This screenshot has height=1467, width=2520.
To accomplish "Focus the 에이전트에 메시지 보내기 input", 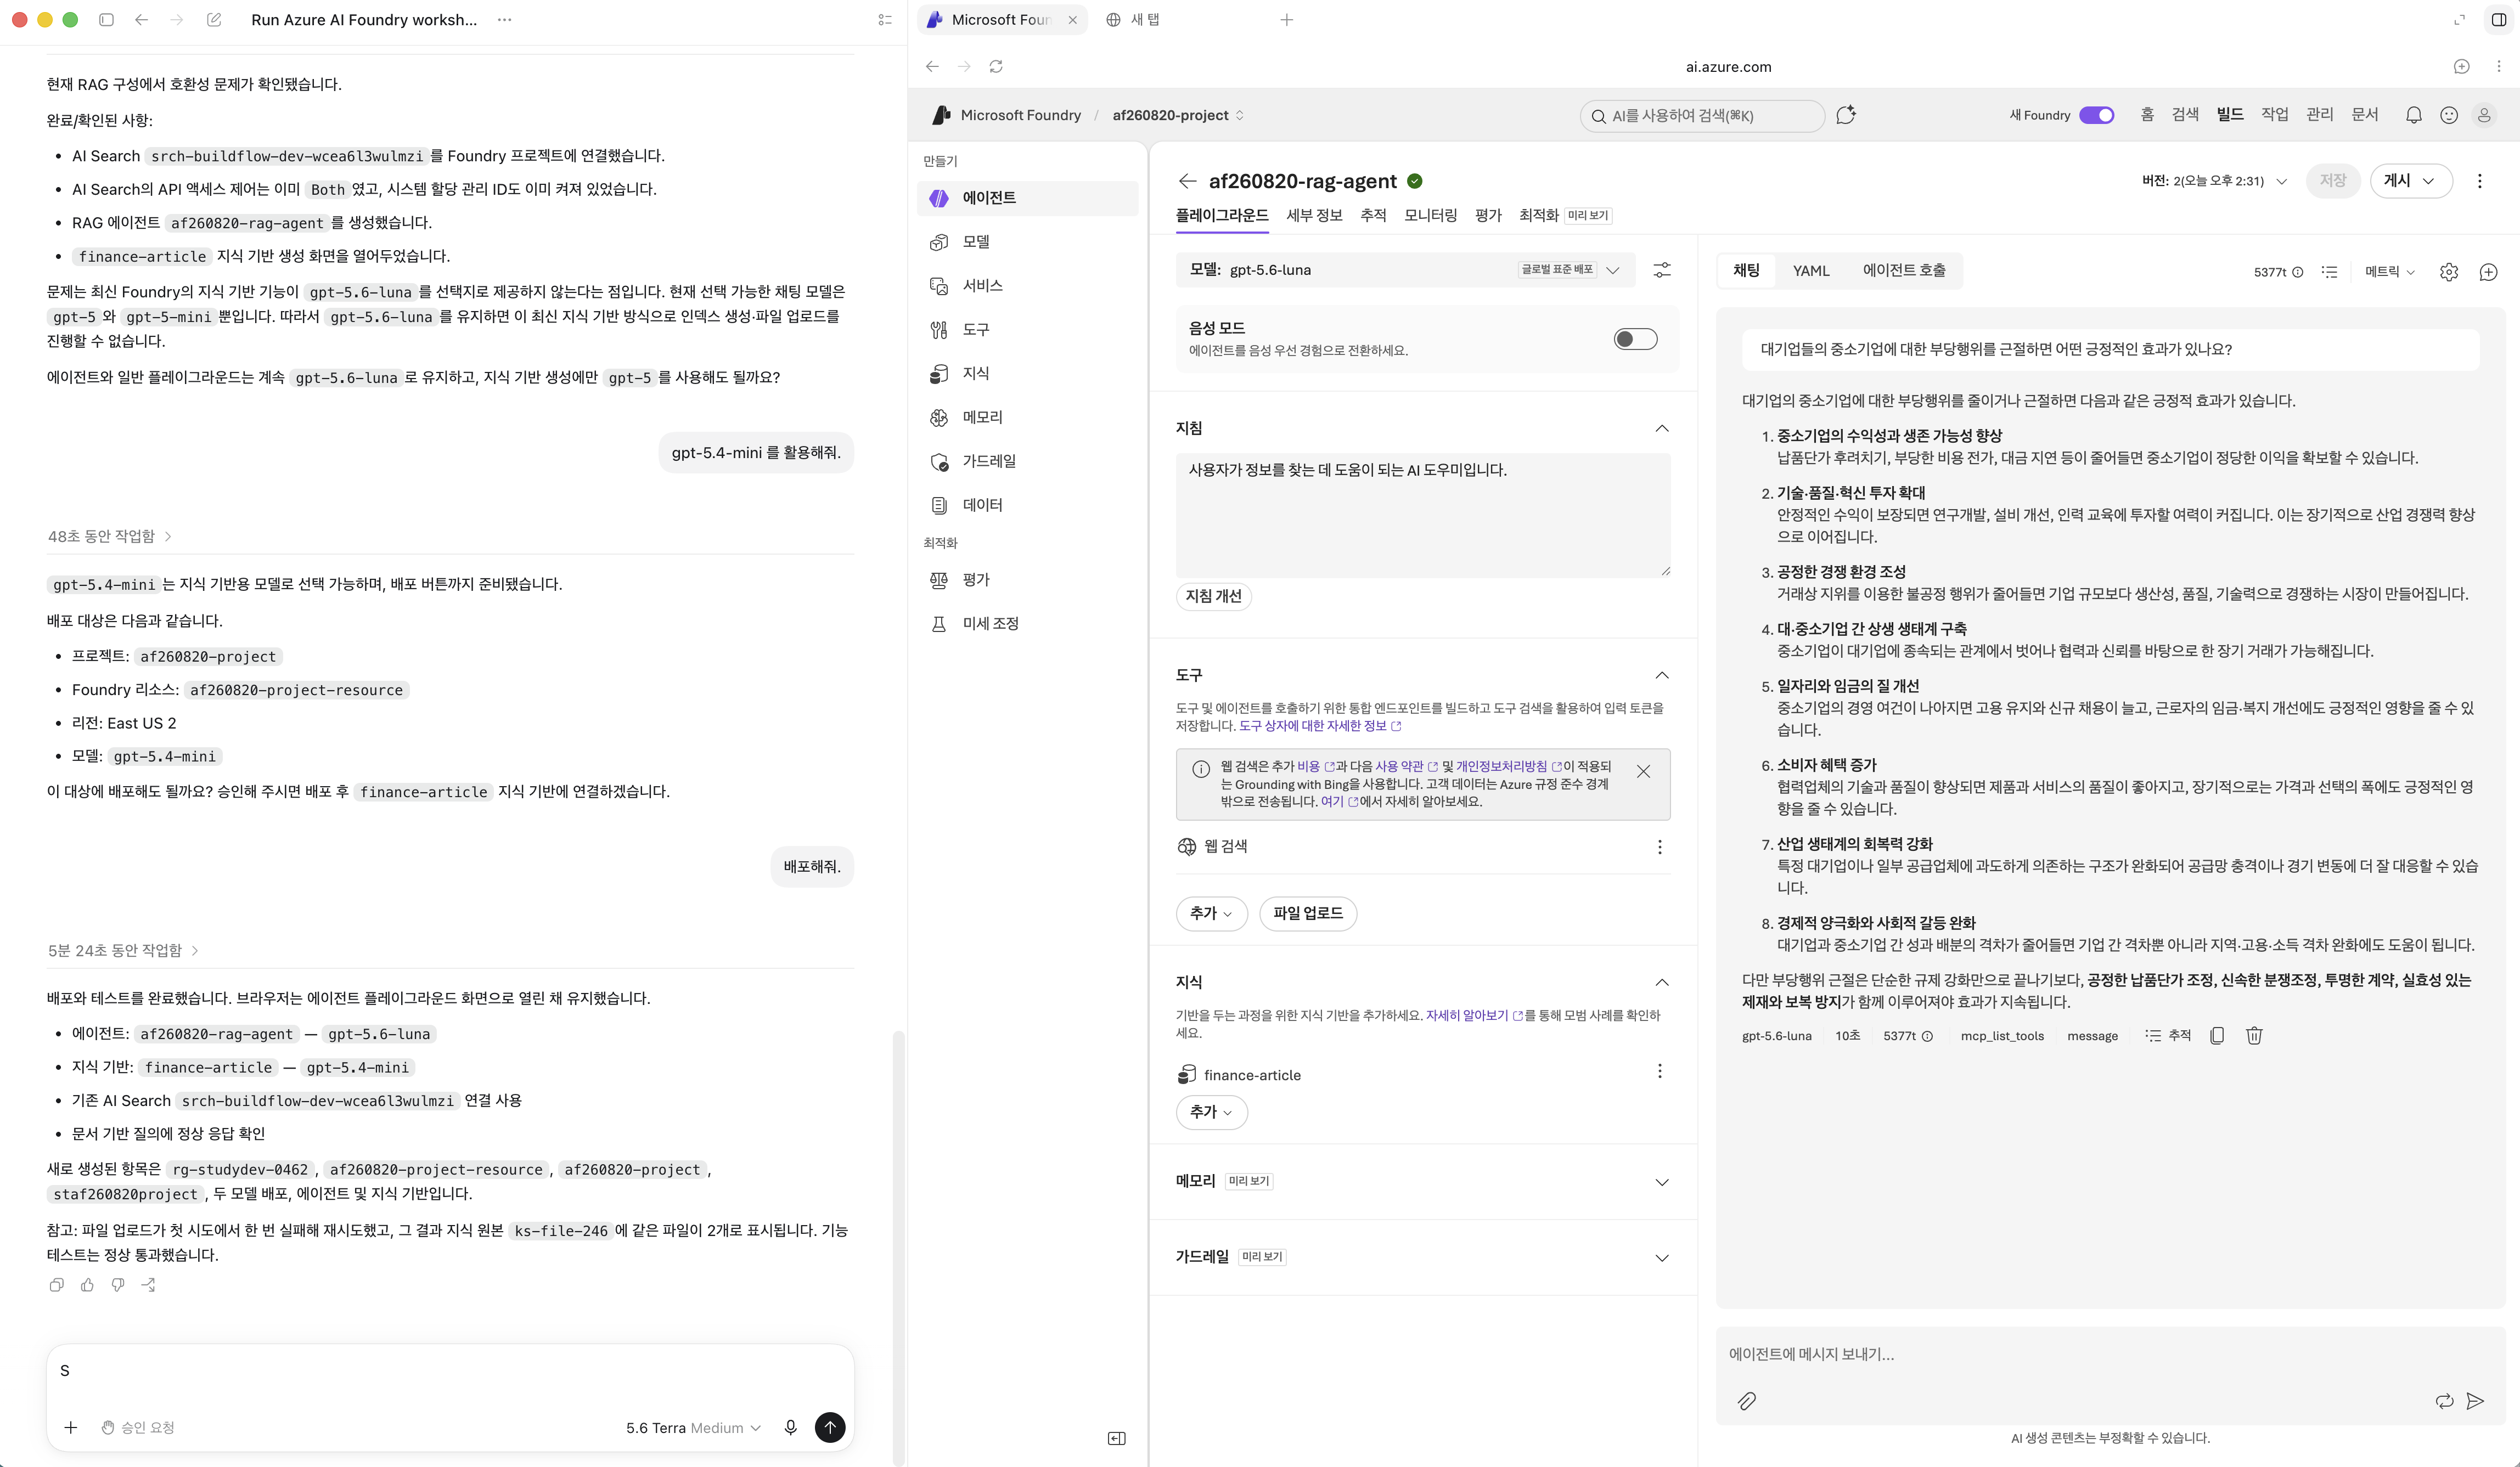I will pyautogui.click(x=2110, y=1355).
